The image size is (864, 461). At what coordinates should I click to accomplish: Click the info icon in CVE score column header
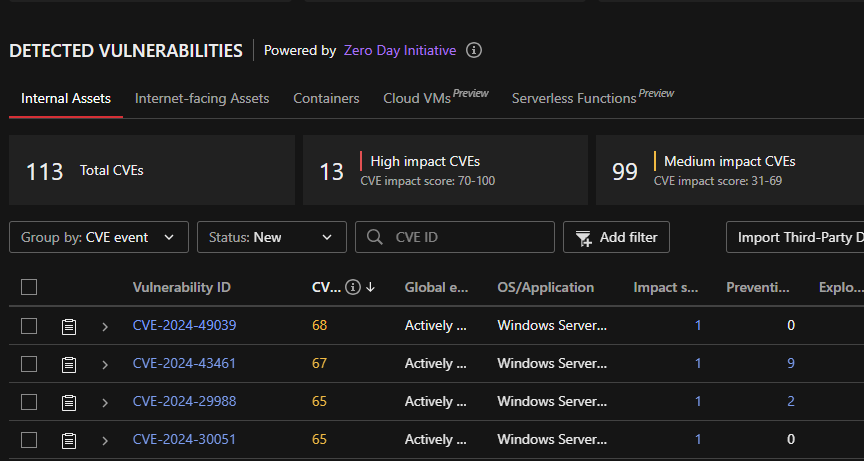coord(352,288)
